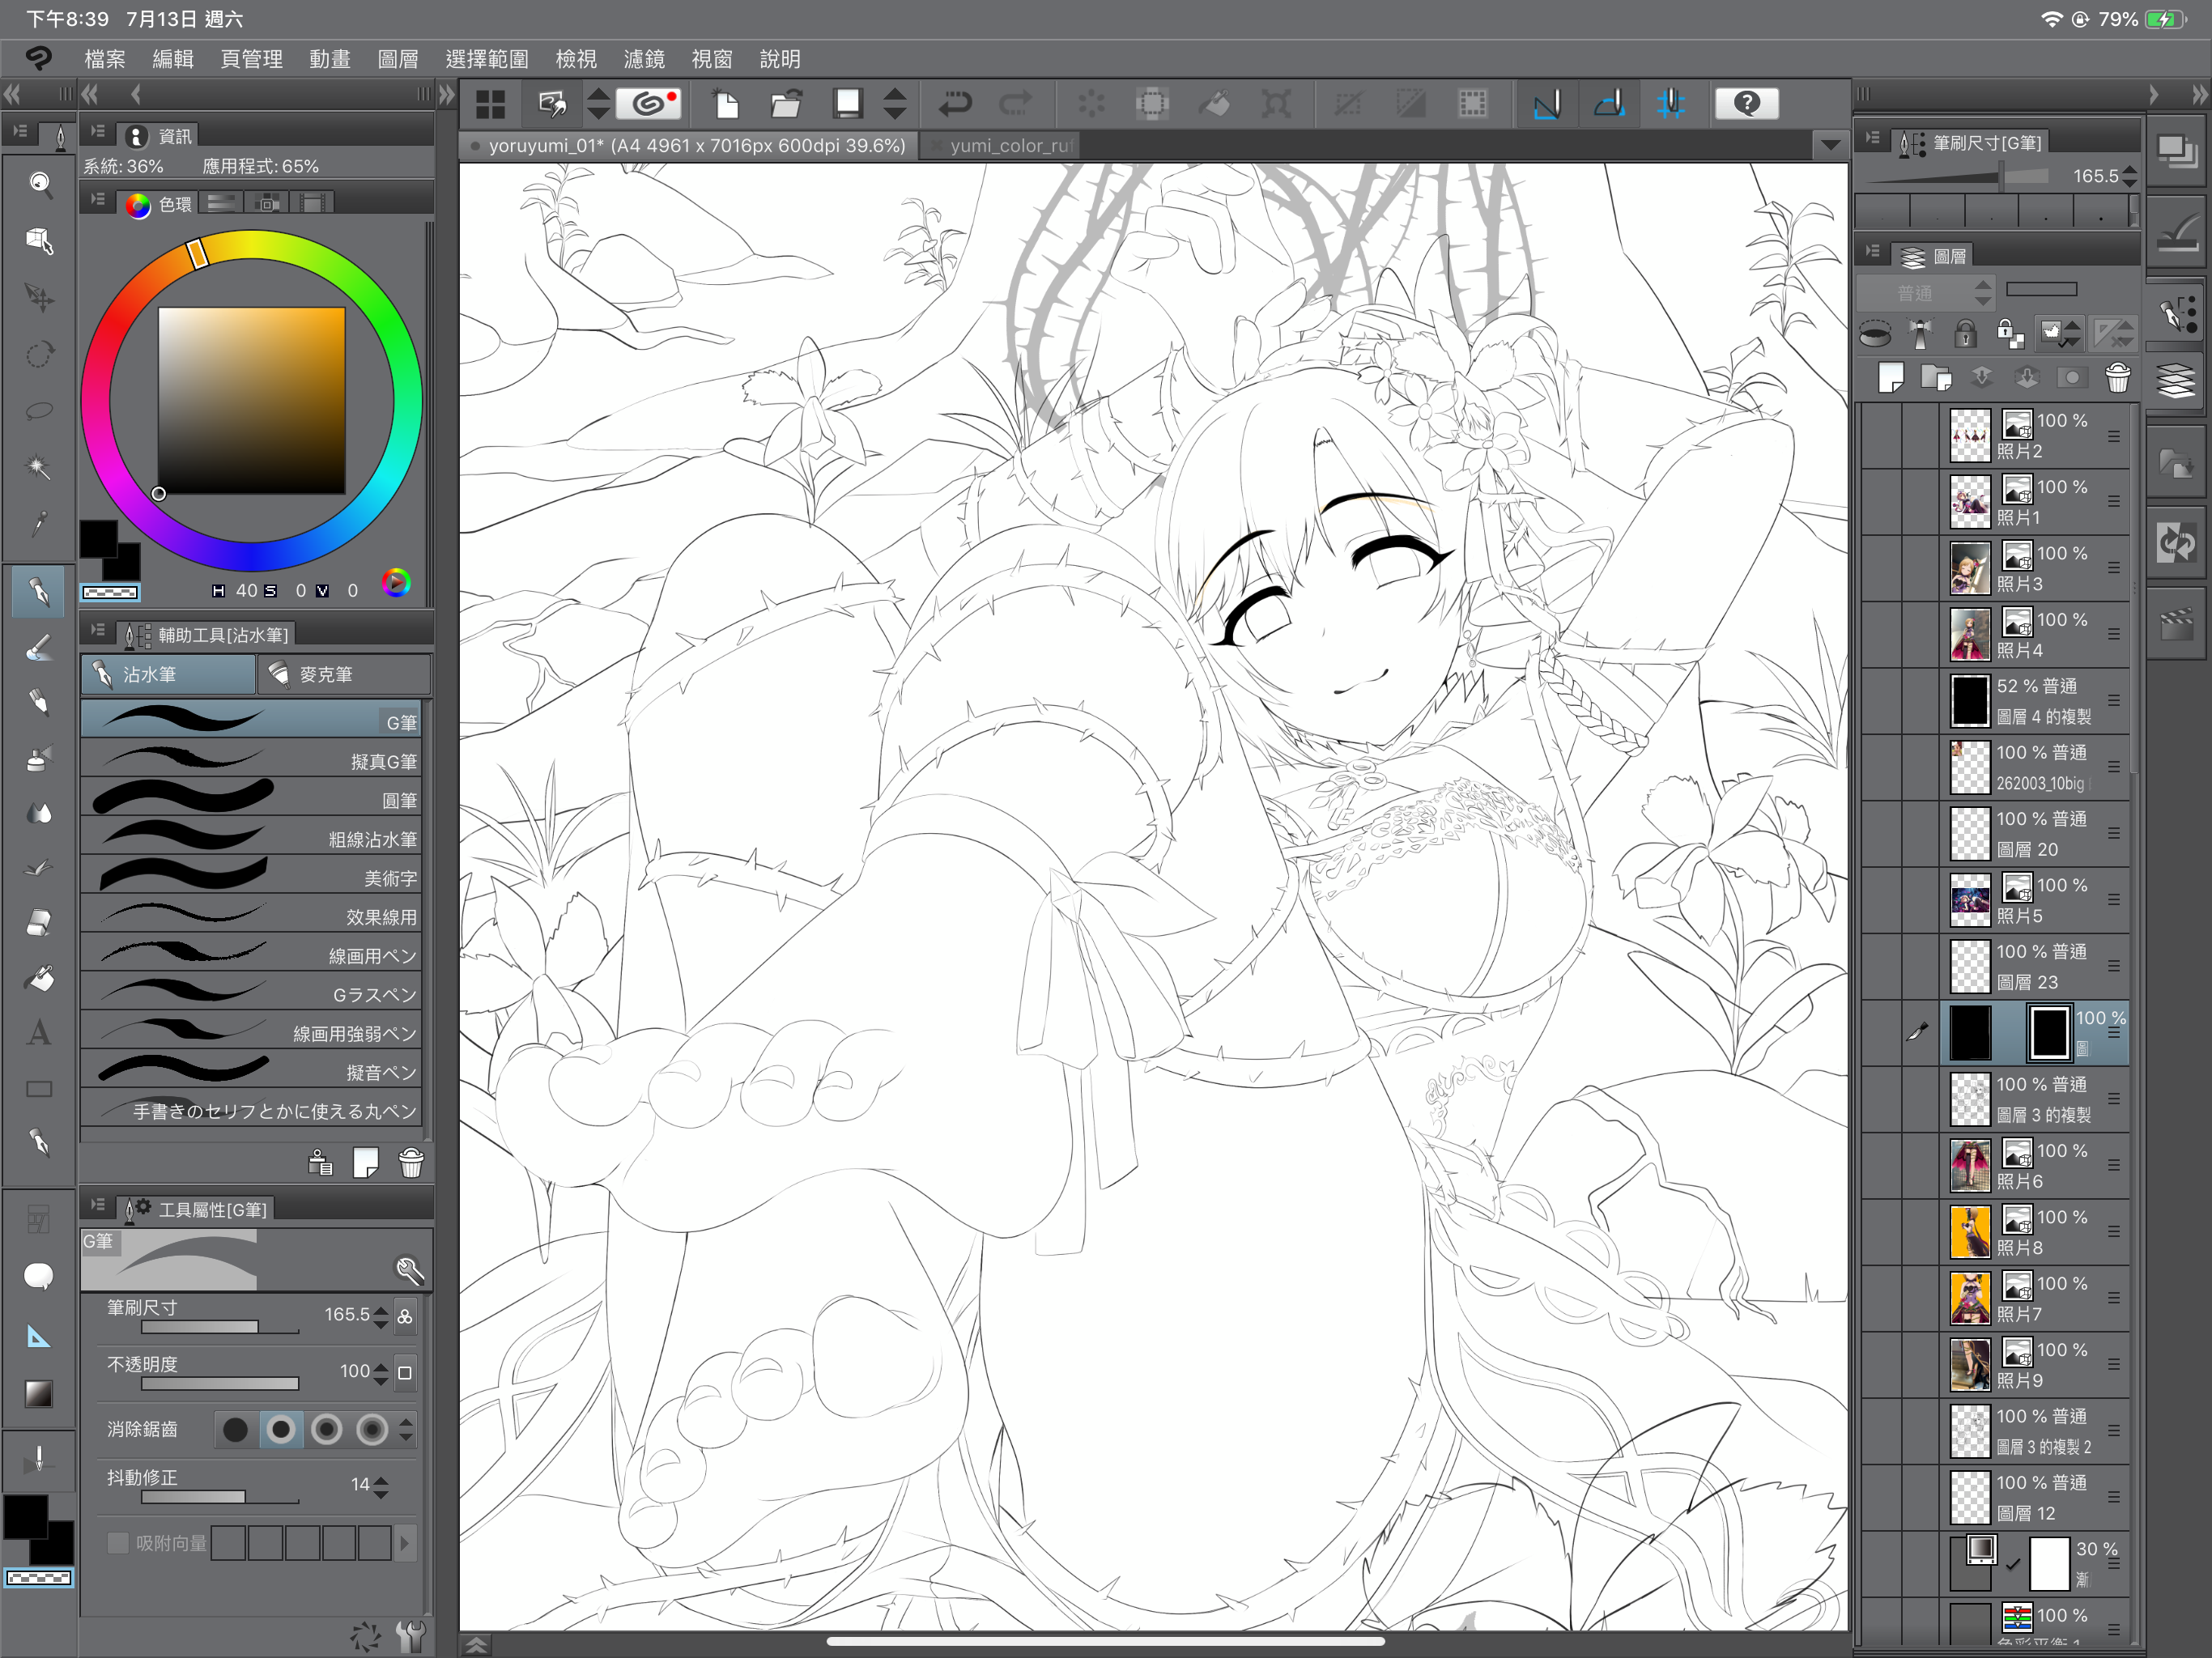Toggle the lock layer icon
The image size is (2212, 1658).
[x=1965, y=333]
